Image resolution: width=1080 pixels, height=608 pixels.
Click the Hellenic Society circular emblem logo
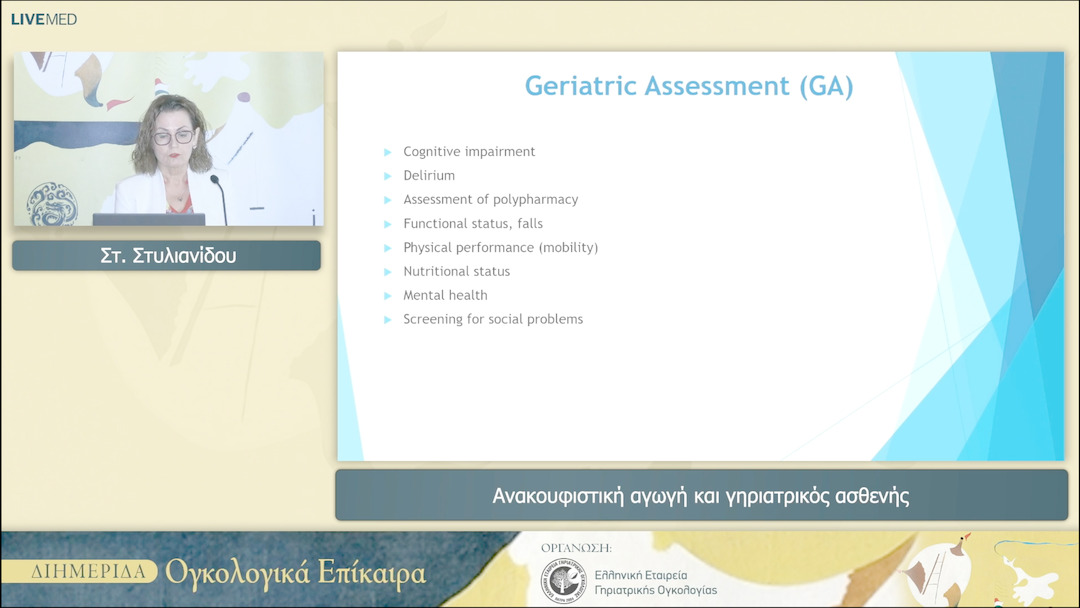coord(562,582)
